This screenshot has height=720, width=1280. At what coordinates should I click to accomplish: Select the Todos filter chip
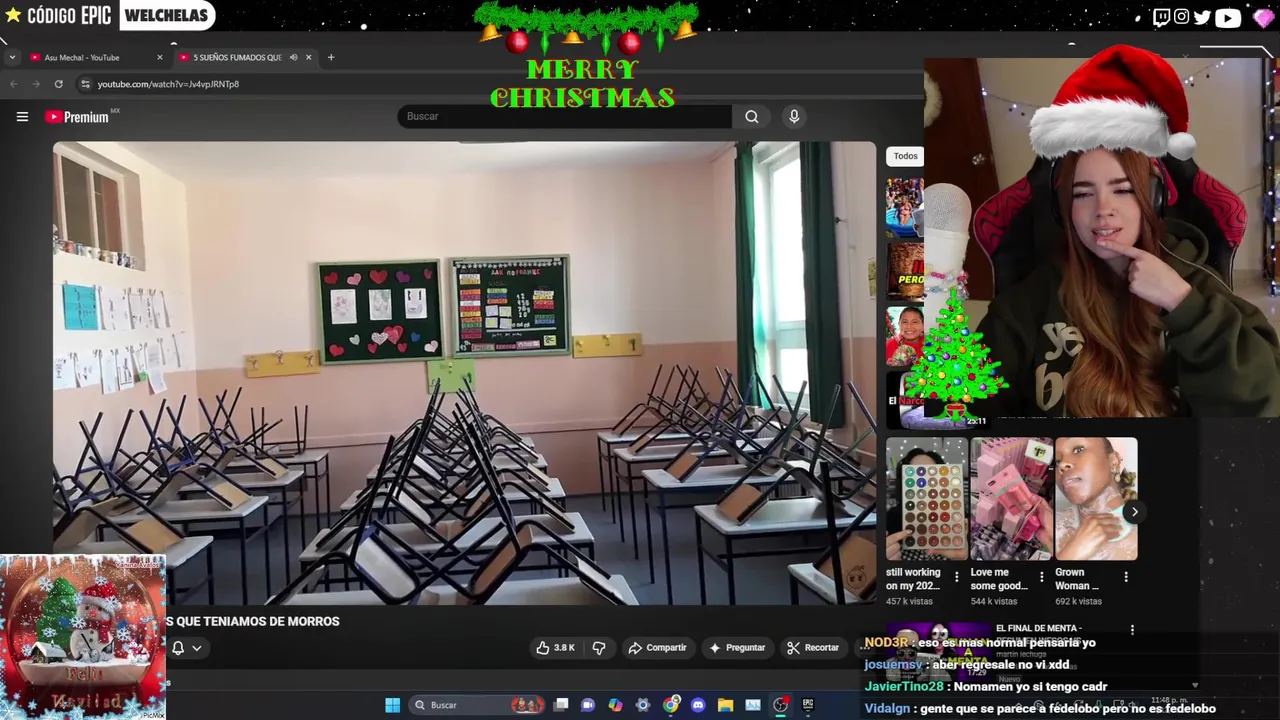(x=905, y=156)
